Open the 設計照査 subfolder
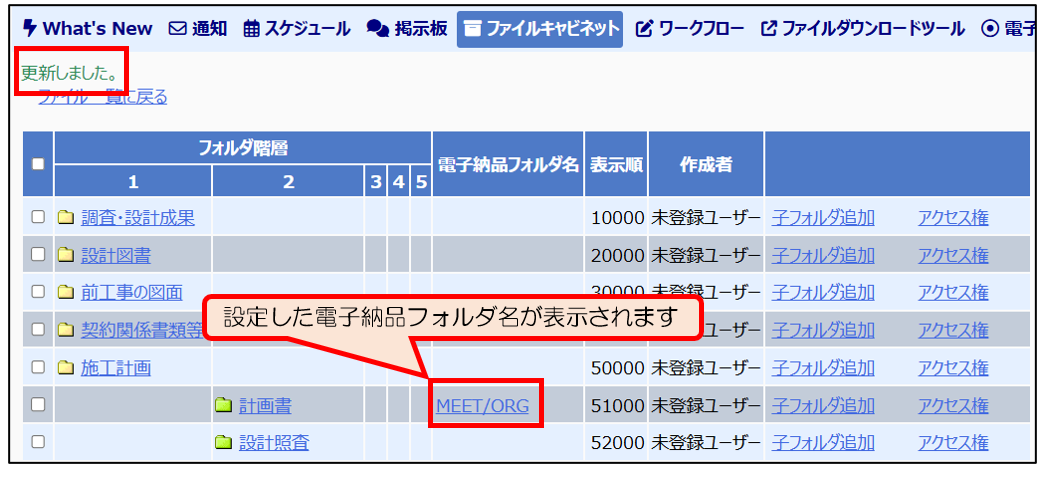The width and height of the screenshot is (1046, 478). [273, 442]
